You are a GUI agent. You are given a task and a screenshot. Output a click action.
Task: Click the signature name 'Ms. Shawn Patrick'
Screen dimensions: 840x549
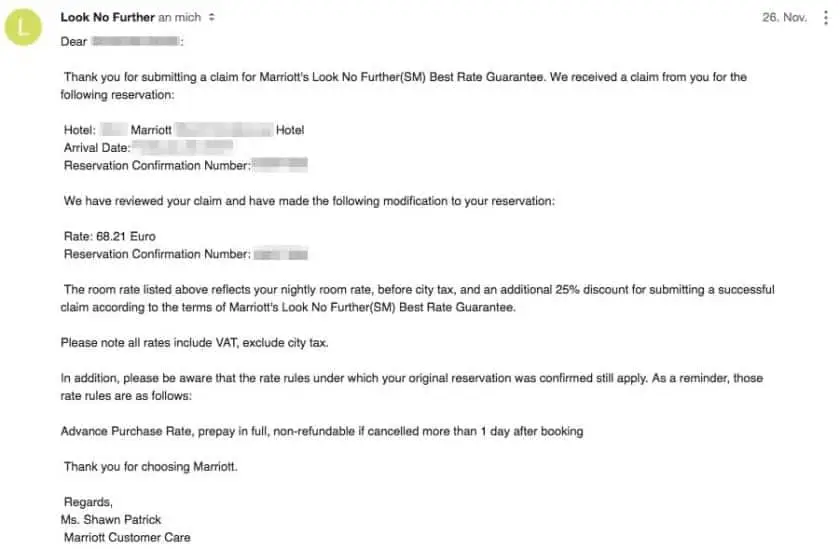point(111,519)
